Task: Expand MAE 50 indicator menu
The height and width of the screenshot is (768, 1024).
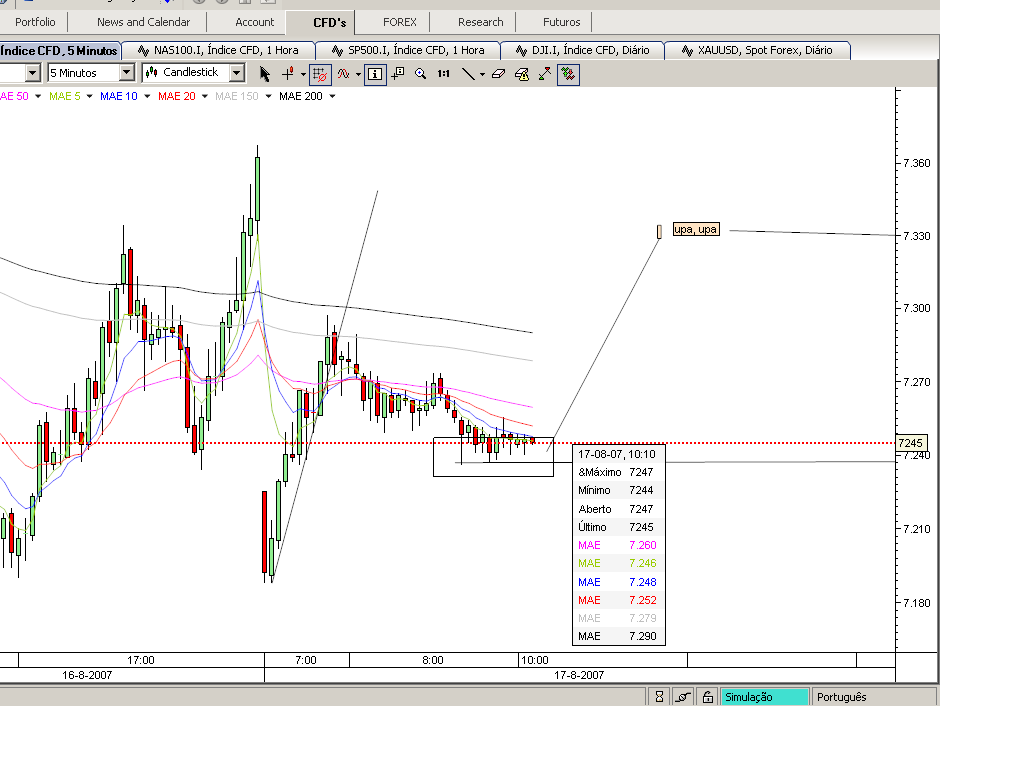Action: click(x=38, y=97)
